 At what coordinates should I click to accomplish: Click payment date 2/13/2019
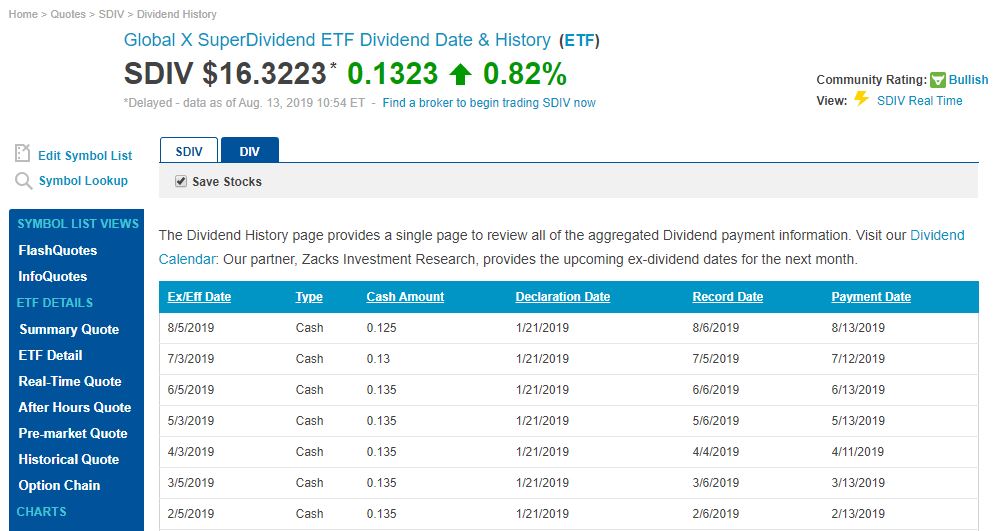[858, 514]
